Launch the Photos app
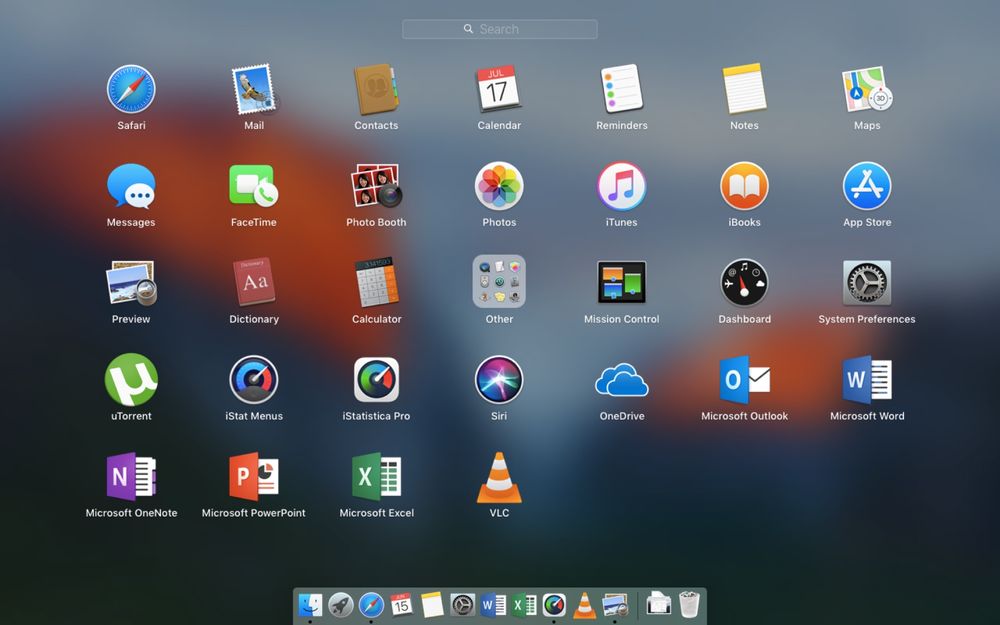 pos(499,186)
